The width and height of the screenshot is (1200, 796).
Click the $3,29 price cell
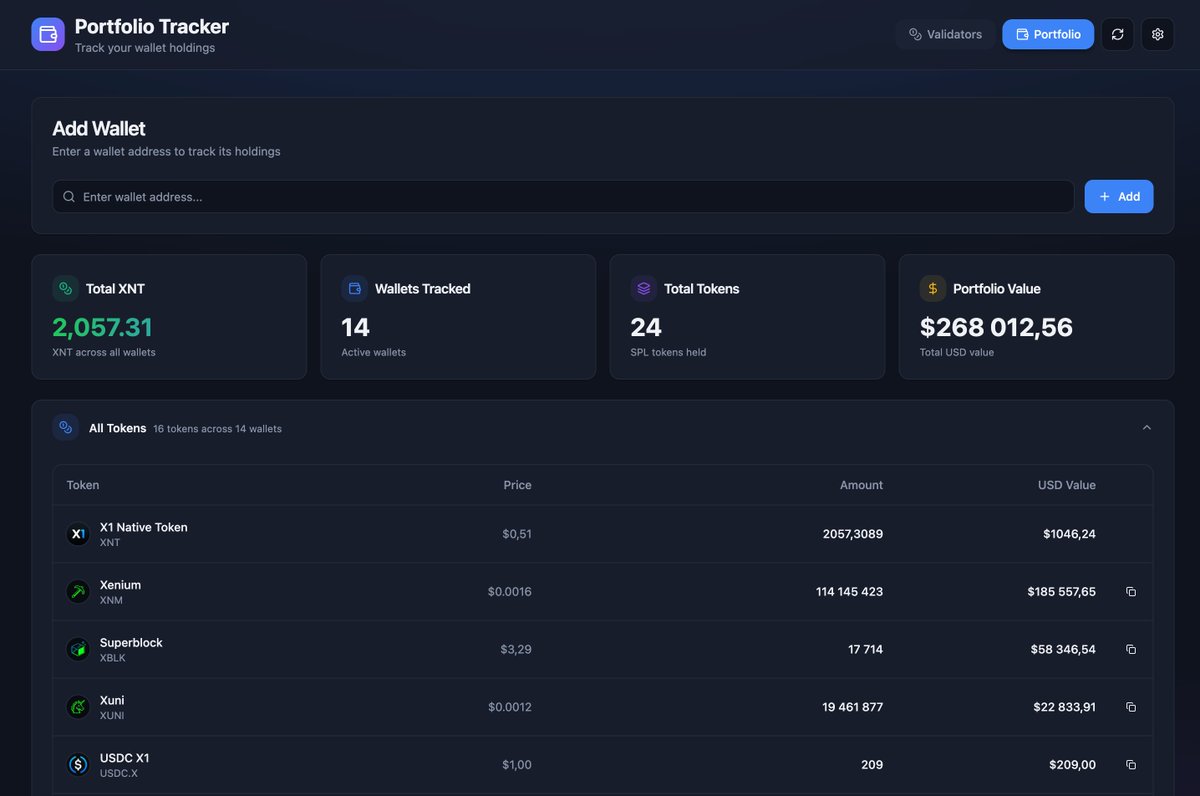point(516,650)
